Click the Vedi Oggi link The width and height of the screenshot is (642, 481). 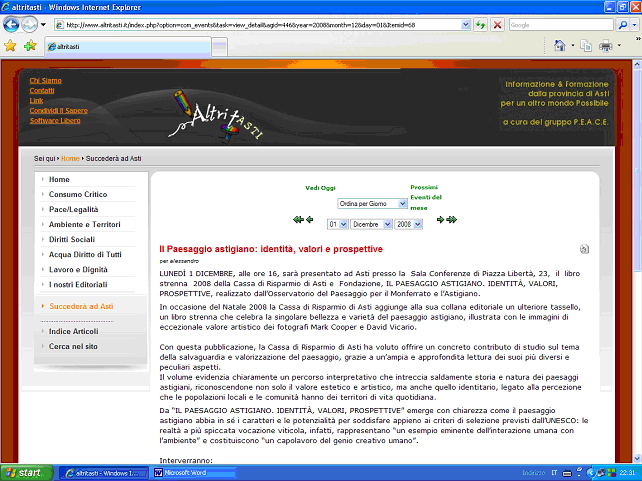(x=320, y=188)
